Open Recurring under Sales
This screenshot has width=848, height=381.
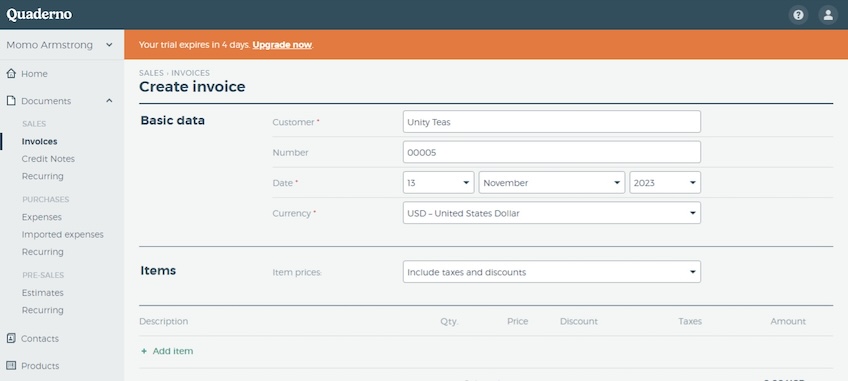(x=42, y=176)
